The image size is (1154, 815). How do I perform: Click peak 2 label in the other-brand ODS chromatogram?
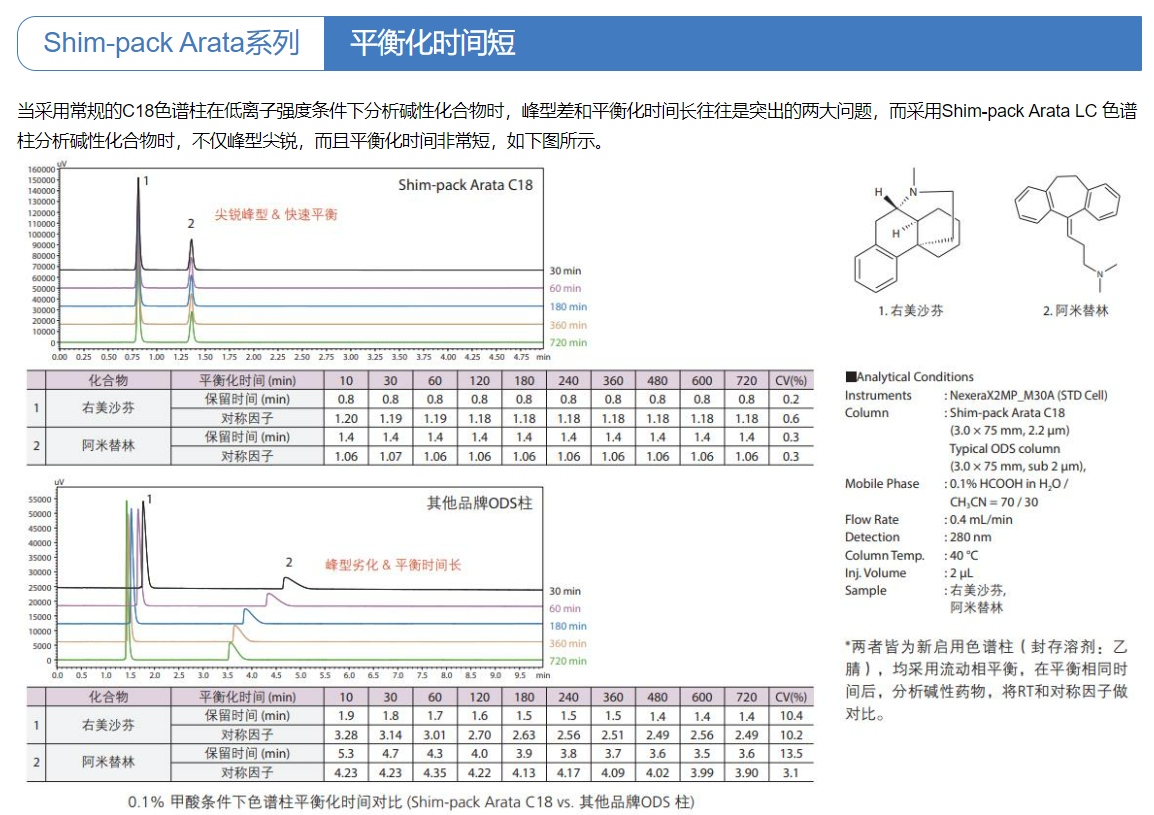point(289,563)
